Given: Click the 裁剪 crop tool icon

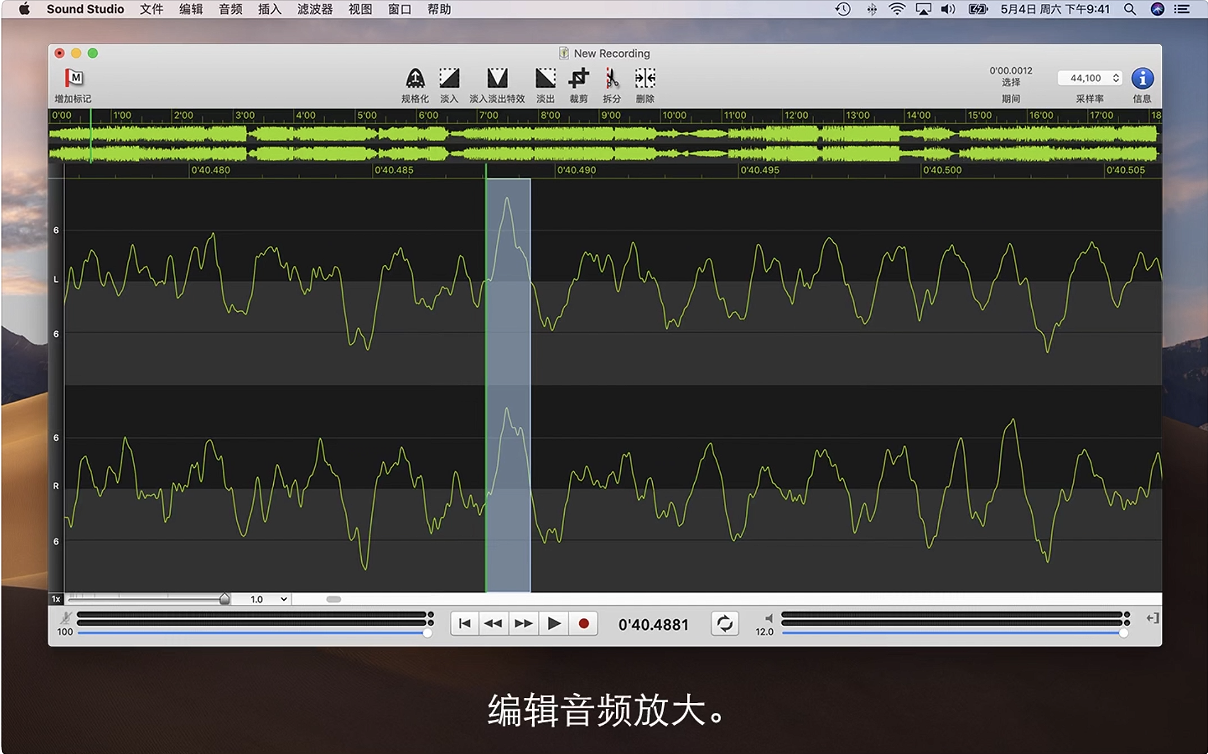Looking at the screenshot, I should 578,78.
